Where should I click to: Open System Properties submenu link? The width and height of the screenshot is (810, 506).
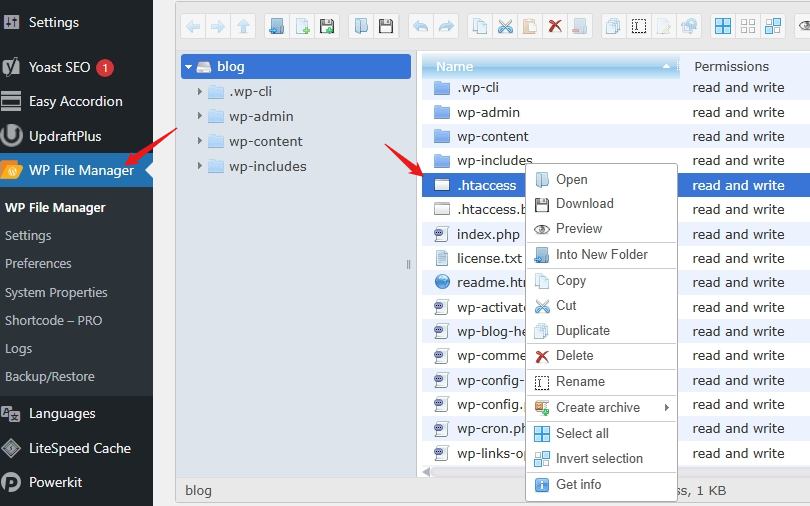[x=56, y=292]
